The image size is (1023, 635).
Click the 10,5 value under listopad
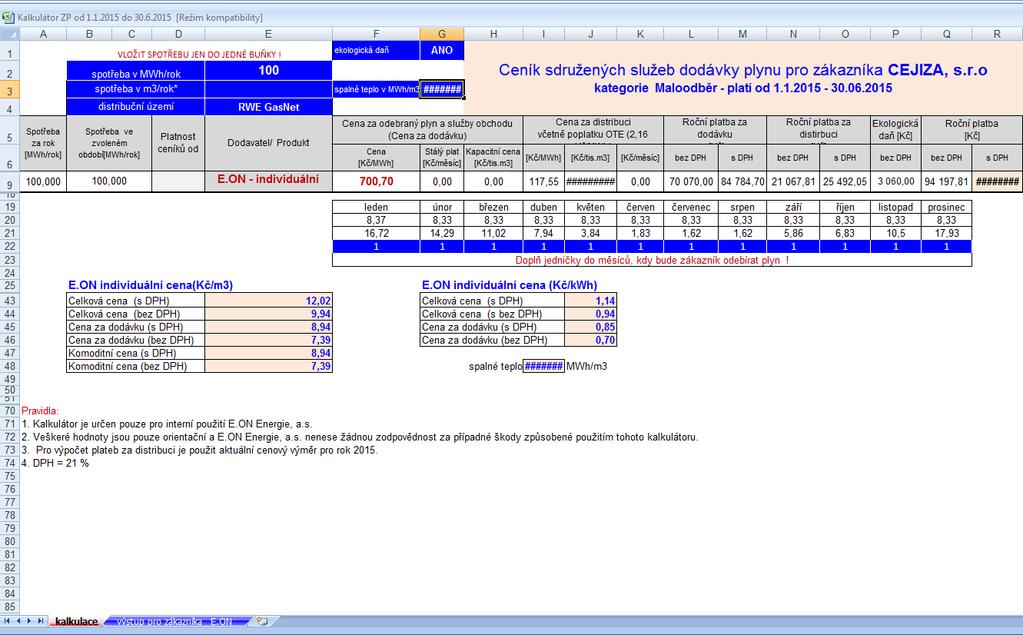pyautogui.click(x=896, y=234)
